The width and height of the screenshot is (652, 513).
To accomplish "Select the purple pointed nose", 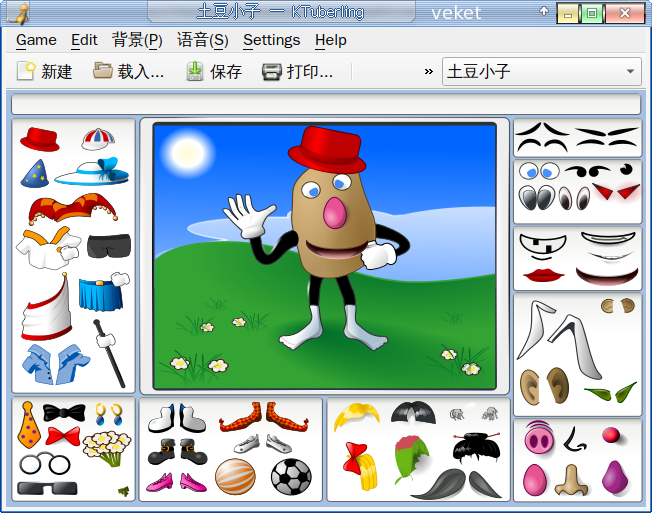I will (x=615, y=478).
